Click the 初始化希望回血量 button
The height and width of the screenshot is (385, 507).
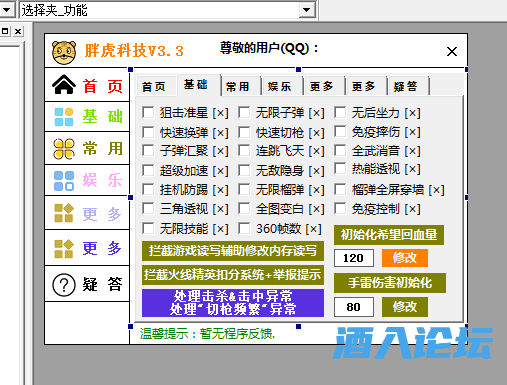point(389,235)
